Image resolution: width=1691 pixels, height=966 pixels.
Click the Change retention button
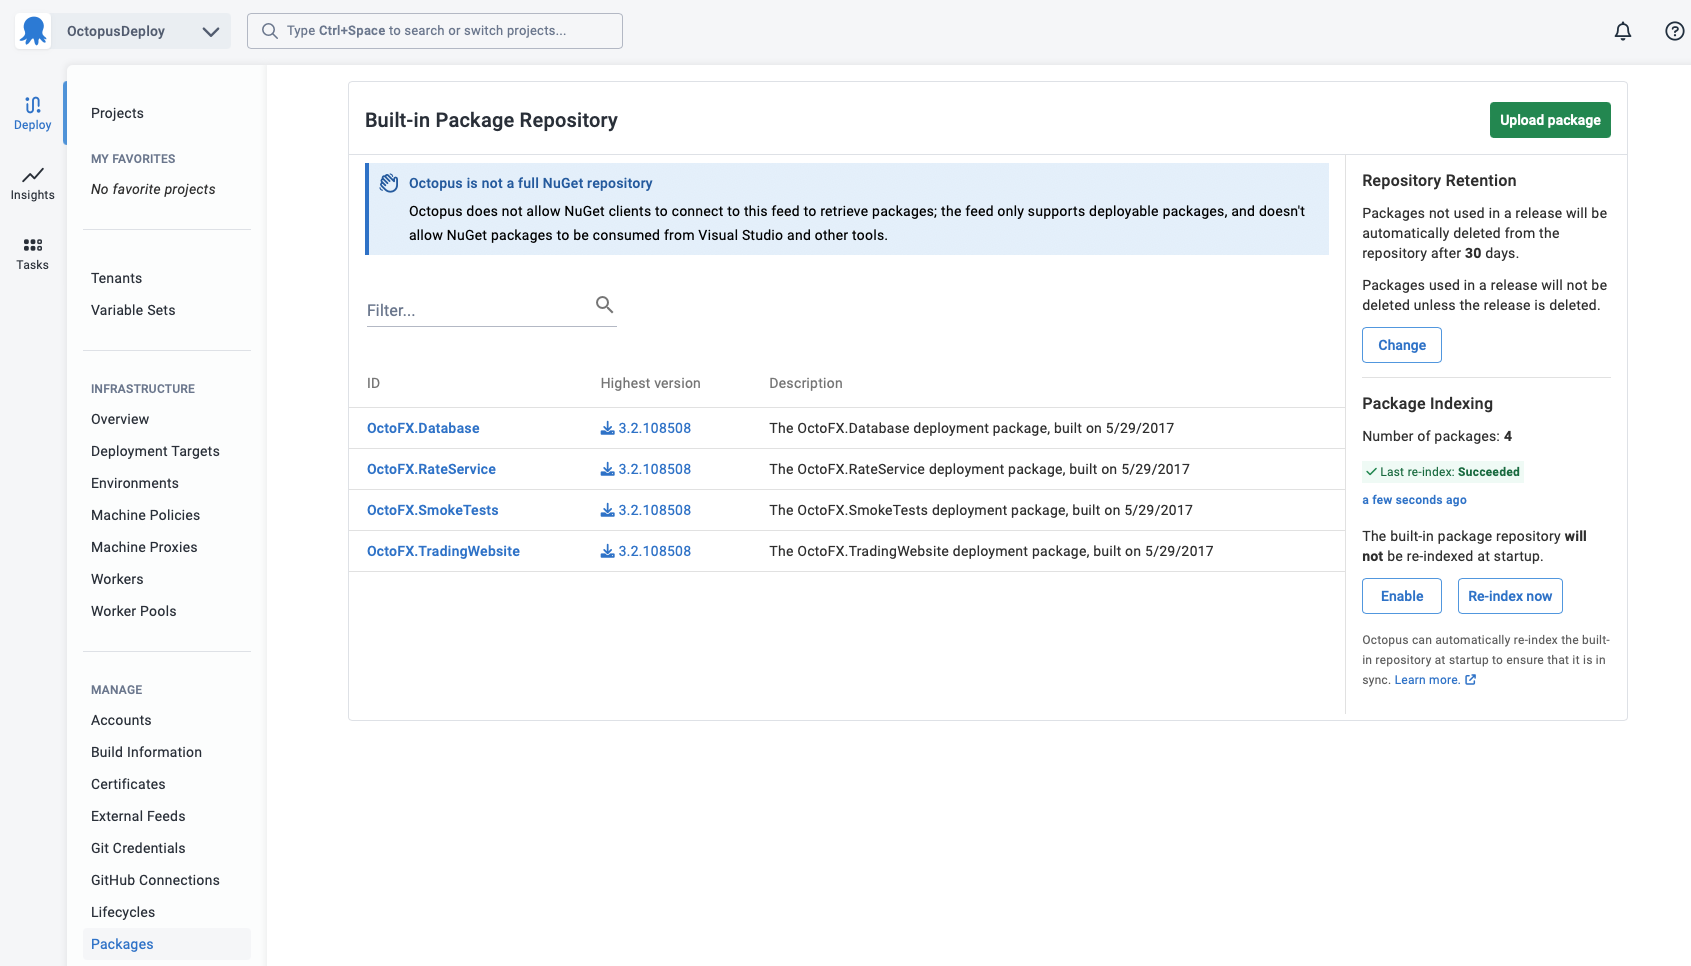(1402, 345)
